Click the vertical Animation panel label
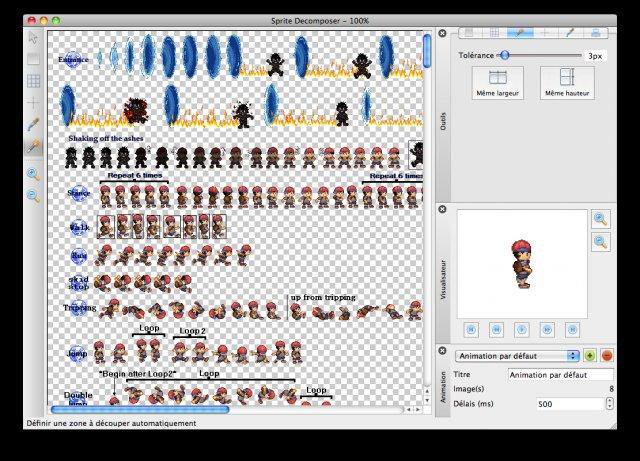 click(443, 387)
